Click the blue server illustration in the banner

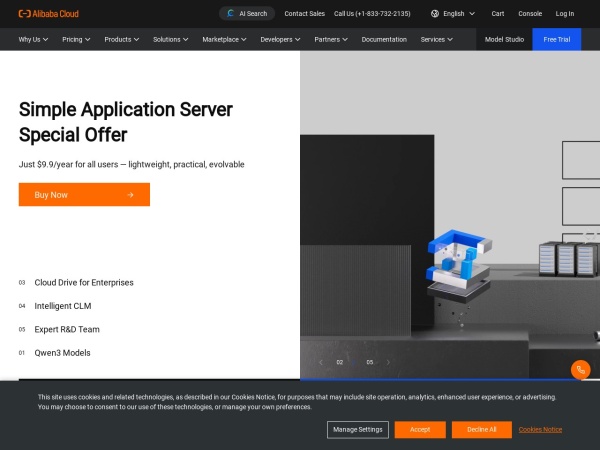tap(458, 265)
